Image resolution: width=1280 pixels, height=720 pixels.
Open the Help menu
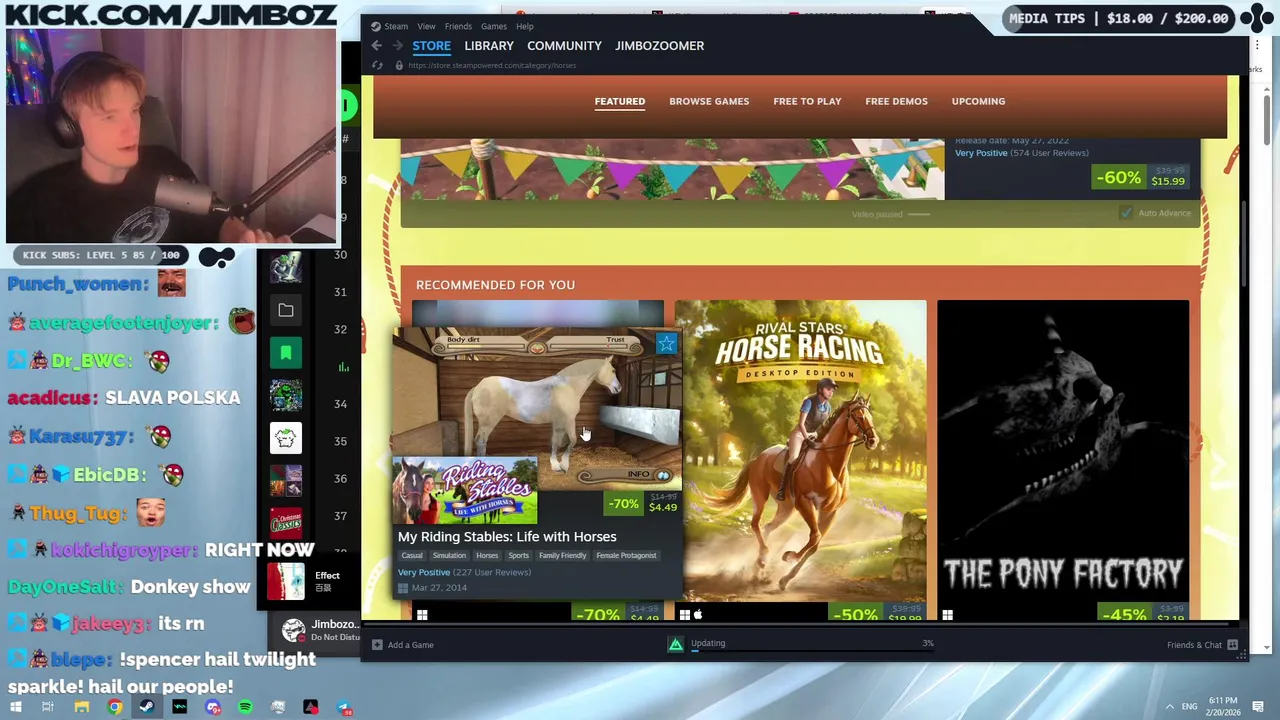[525, 26]
